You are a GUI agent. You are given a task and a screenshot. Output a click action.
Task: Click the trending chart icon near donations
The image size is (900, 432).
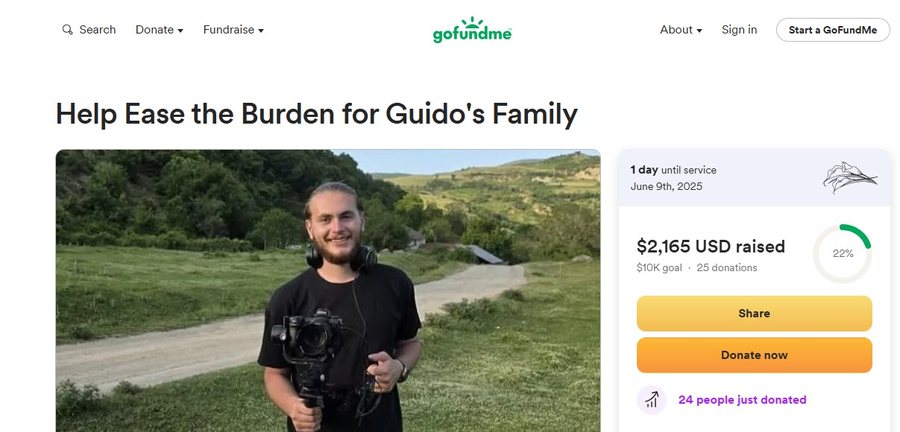click(x=651, y=400)
